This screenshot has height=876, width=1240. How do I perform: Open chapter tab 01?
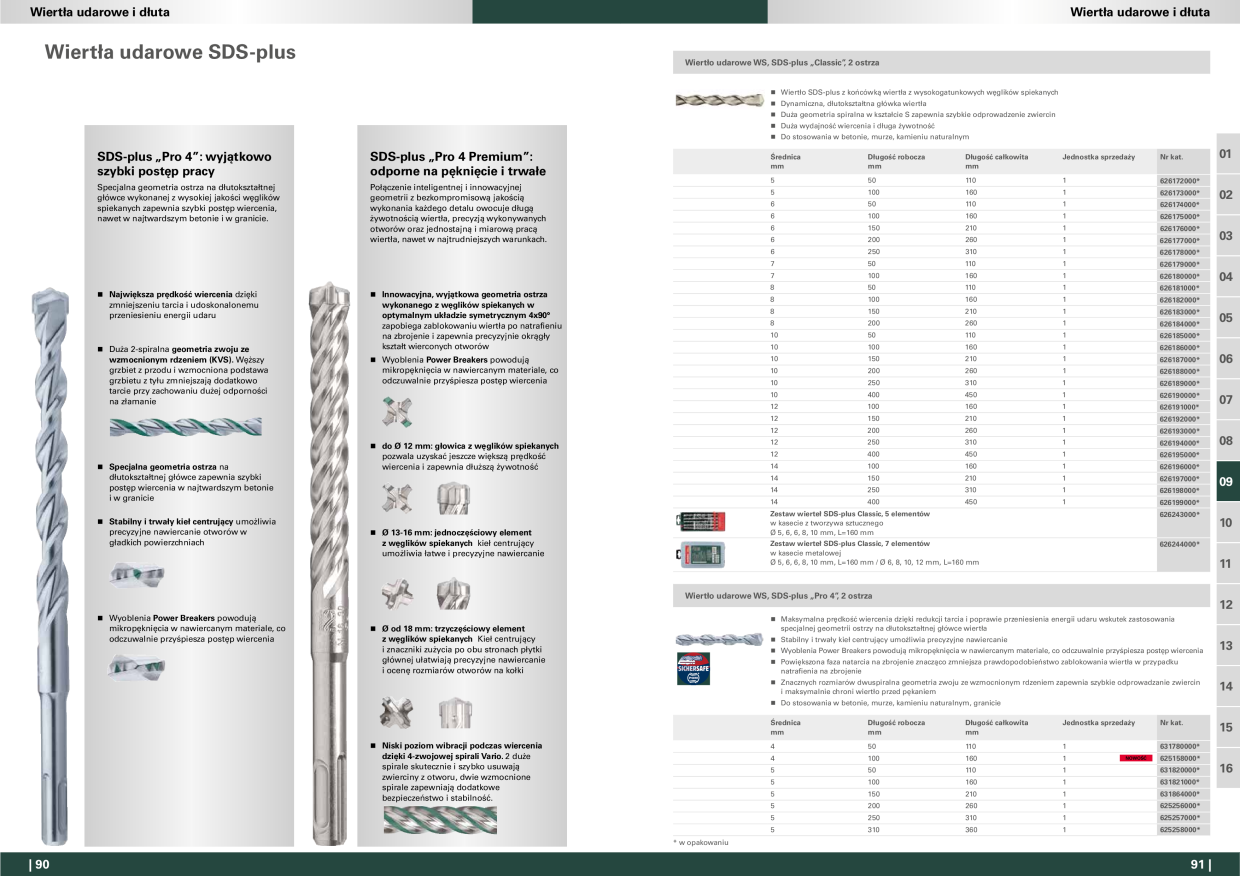[1227, 154]
